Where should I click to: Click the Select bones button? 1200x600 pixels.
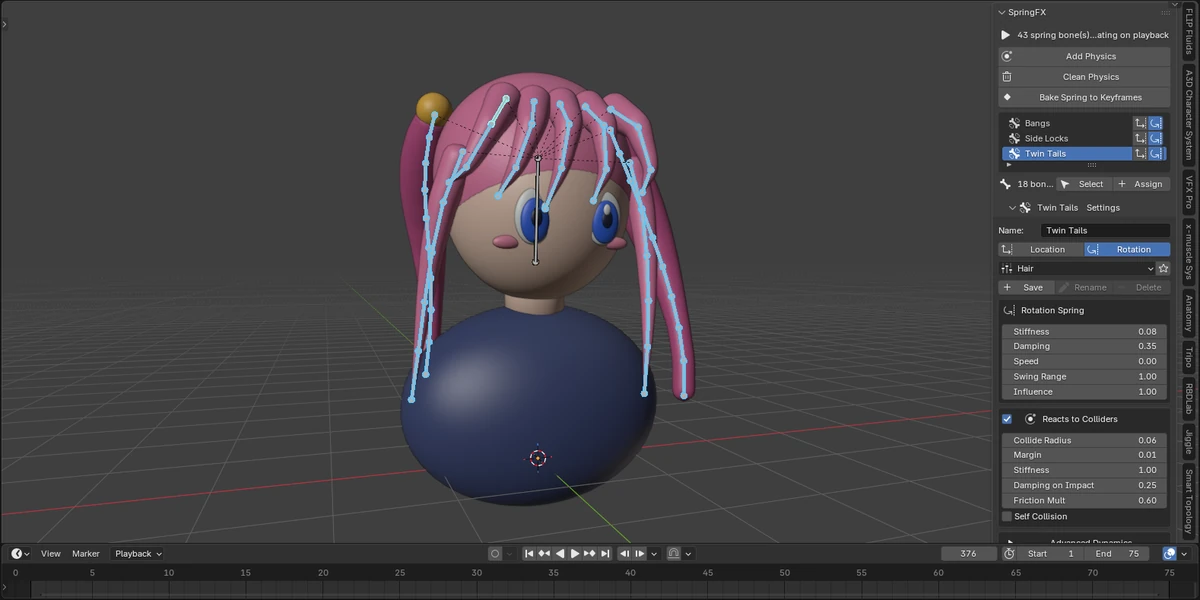tap(1083, 184)
